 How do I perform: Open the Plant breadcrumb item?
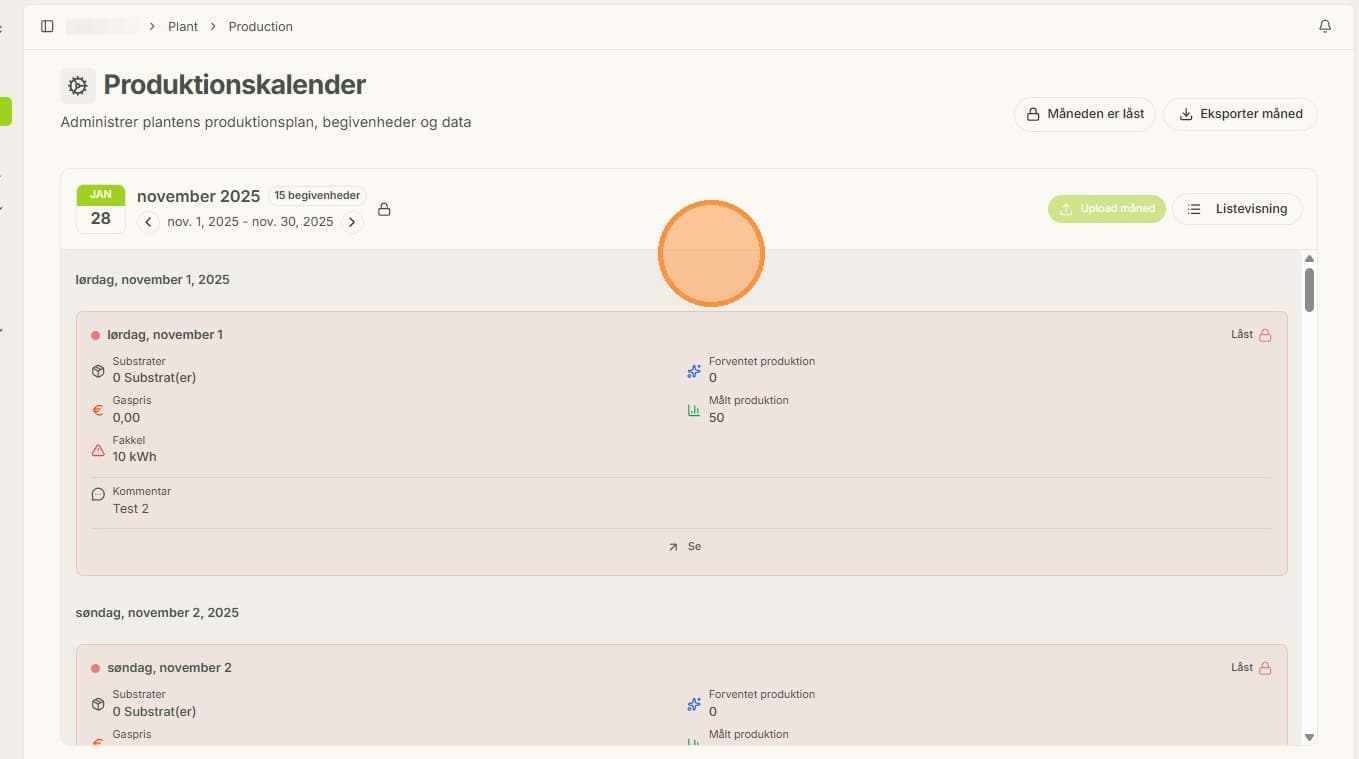[x=183, y=26]
